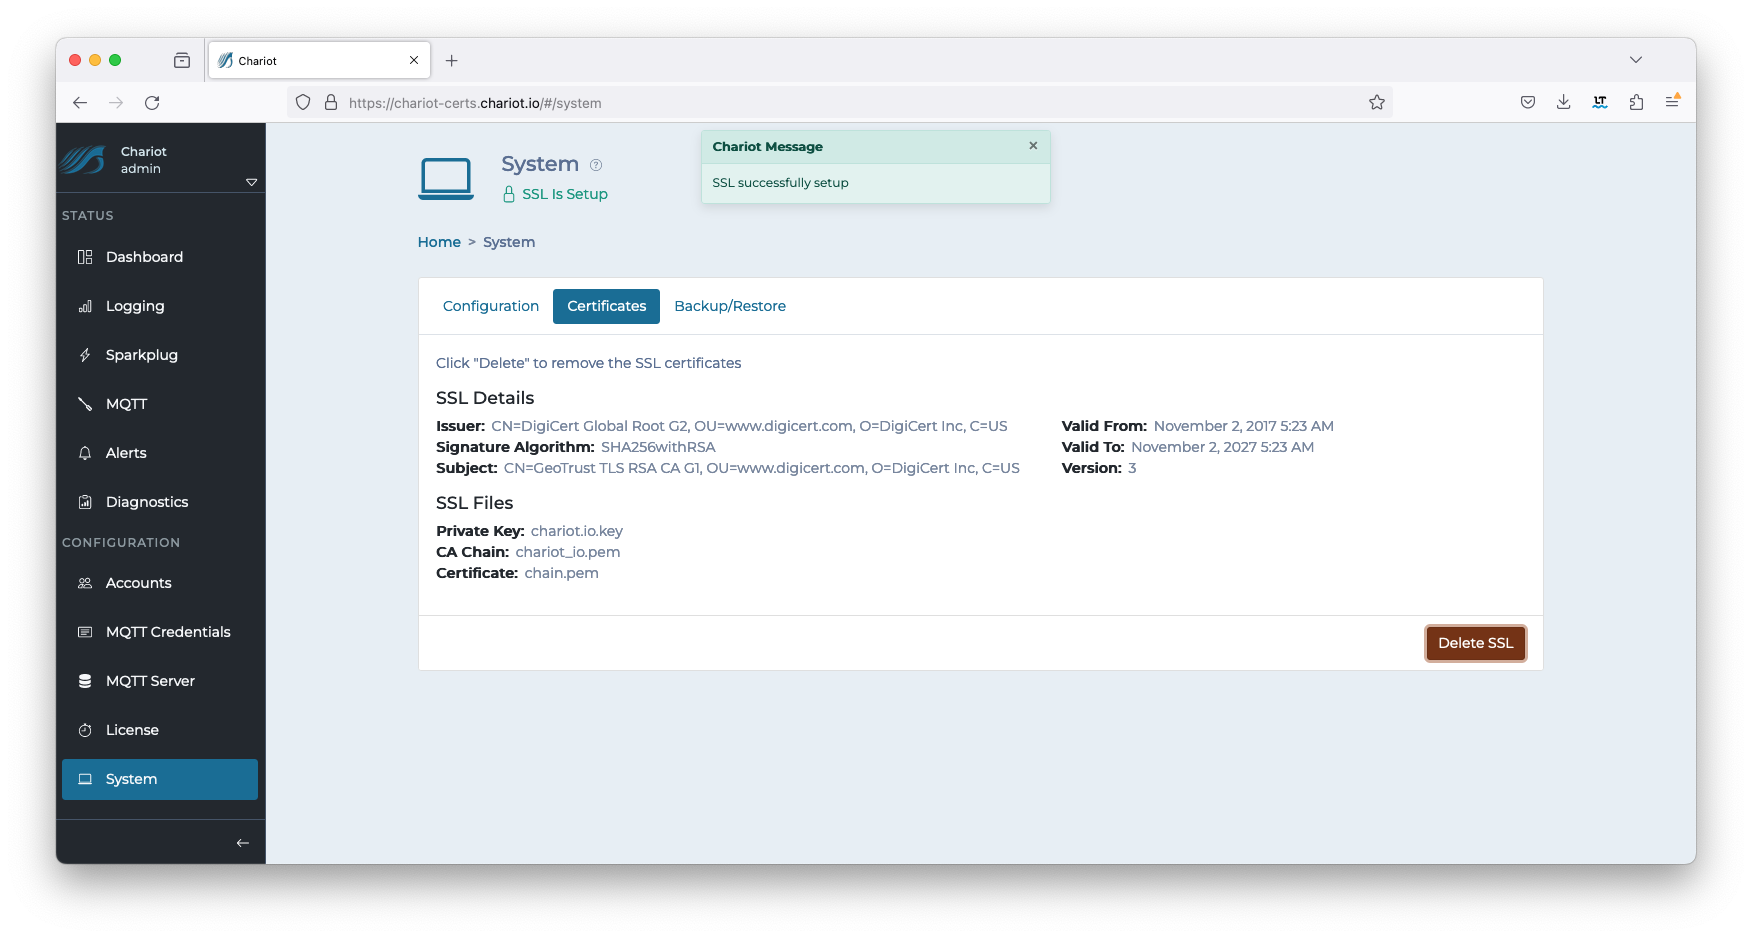Click the Issuer DigiCert Global Root G2 value
The image size is (1752, 938).
pyautogui.click(x=749, y=426)
